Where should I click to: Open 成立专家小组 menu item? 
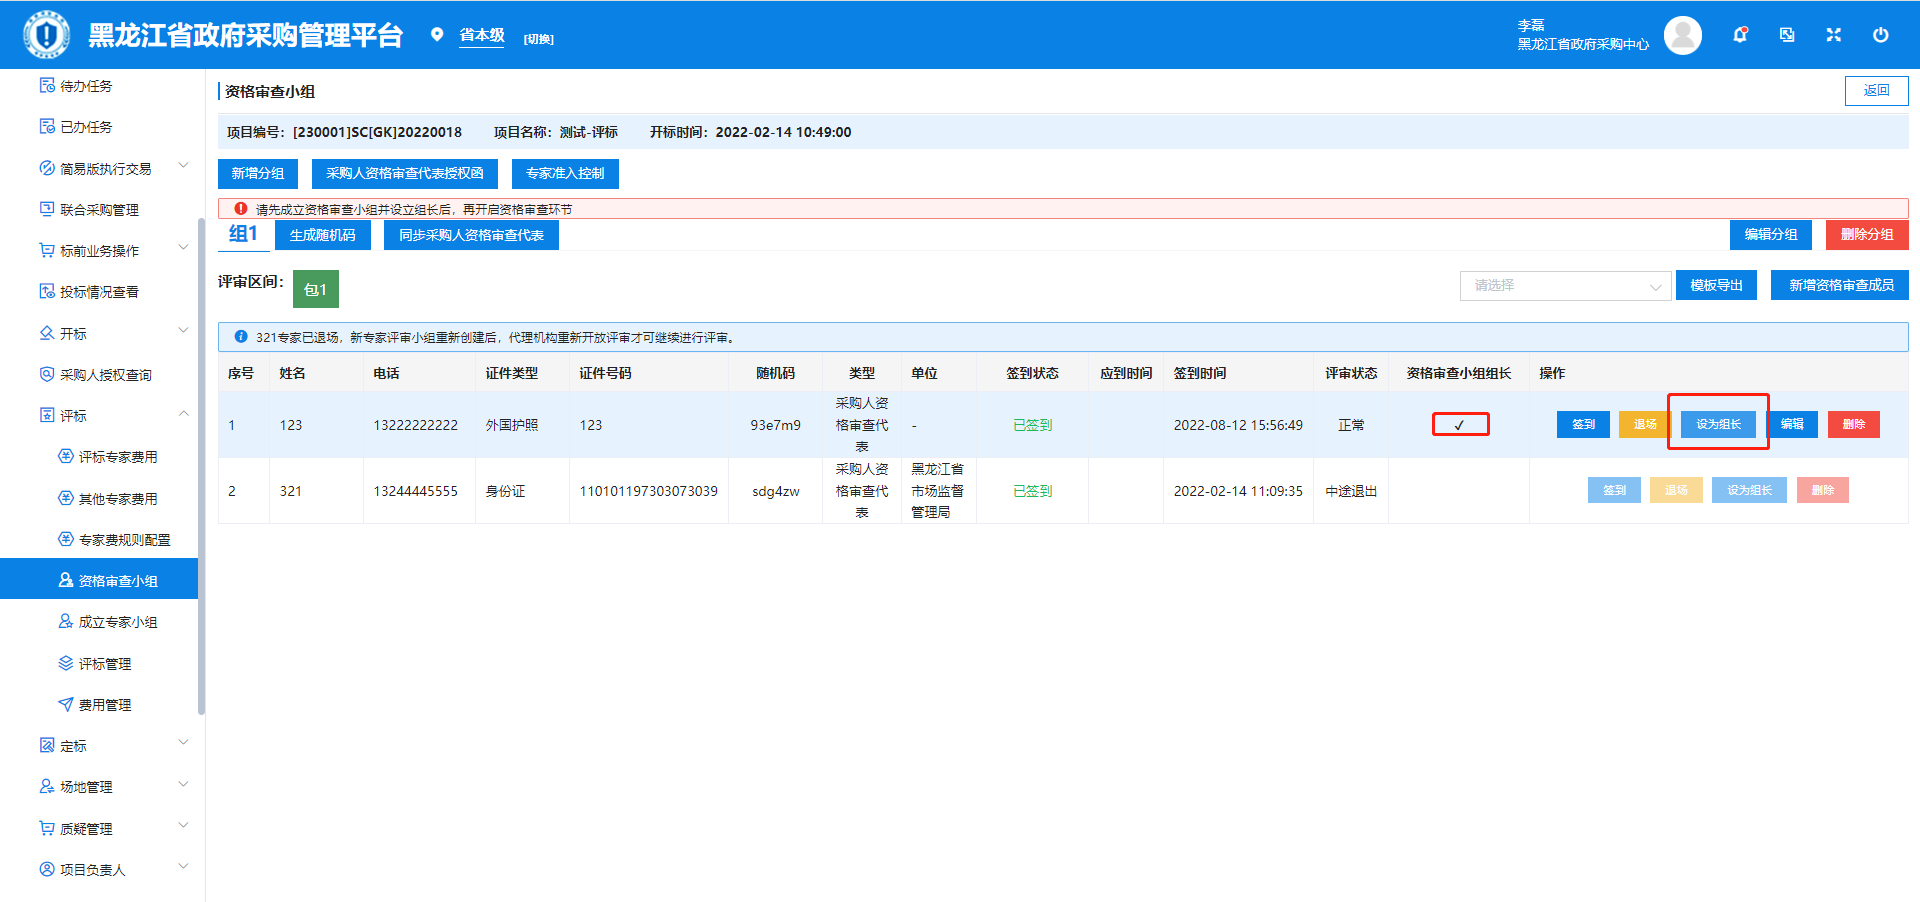[x=99, y=622]
